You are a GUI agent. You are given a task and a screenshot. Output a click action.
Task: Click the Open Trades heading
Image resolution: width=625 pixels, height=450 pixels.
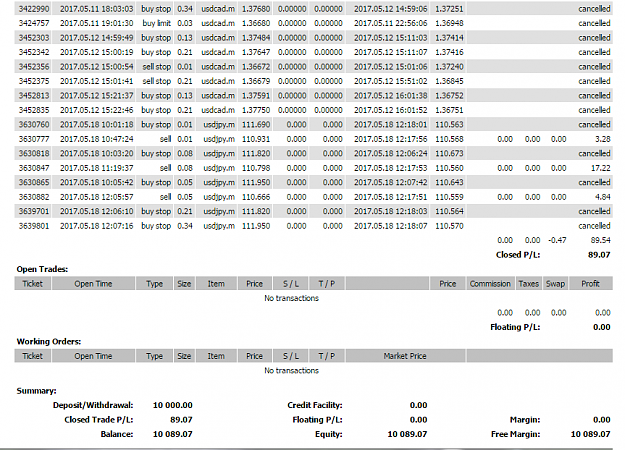(42, 269)
